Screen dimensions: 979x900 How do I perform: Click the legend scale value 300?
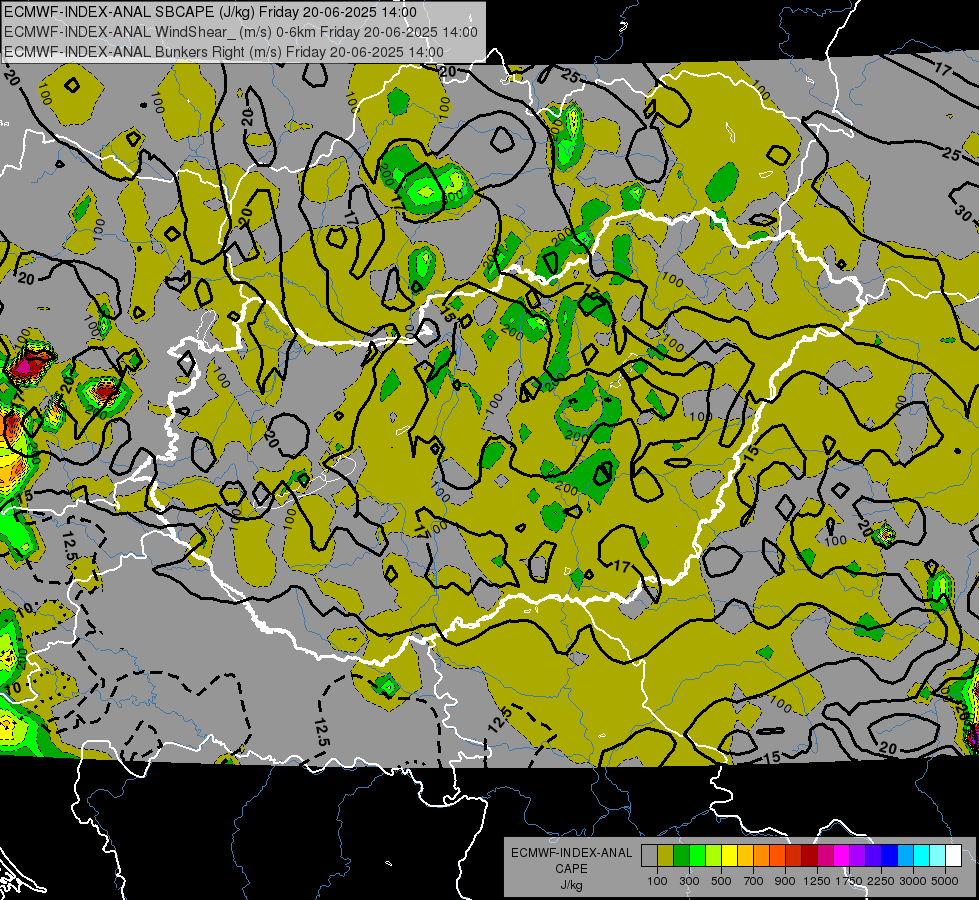coord(689,881)
